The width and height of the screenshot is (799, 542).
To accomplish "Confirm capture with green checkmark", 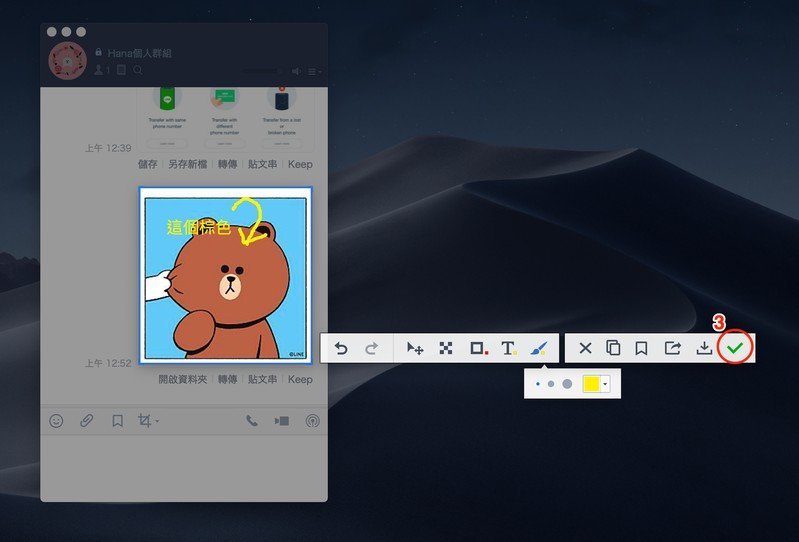I will coord(735,348).
